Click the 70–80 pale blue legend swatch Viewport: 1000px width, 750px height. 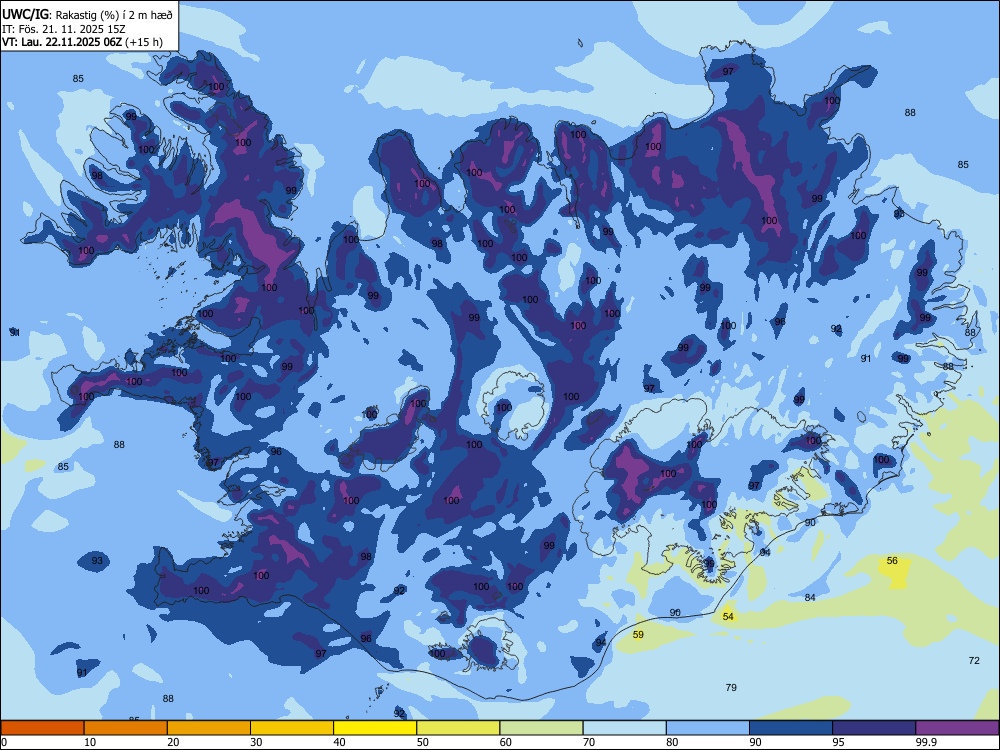(x=625, y=728)
